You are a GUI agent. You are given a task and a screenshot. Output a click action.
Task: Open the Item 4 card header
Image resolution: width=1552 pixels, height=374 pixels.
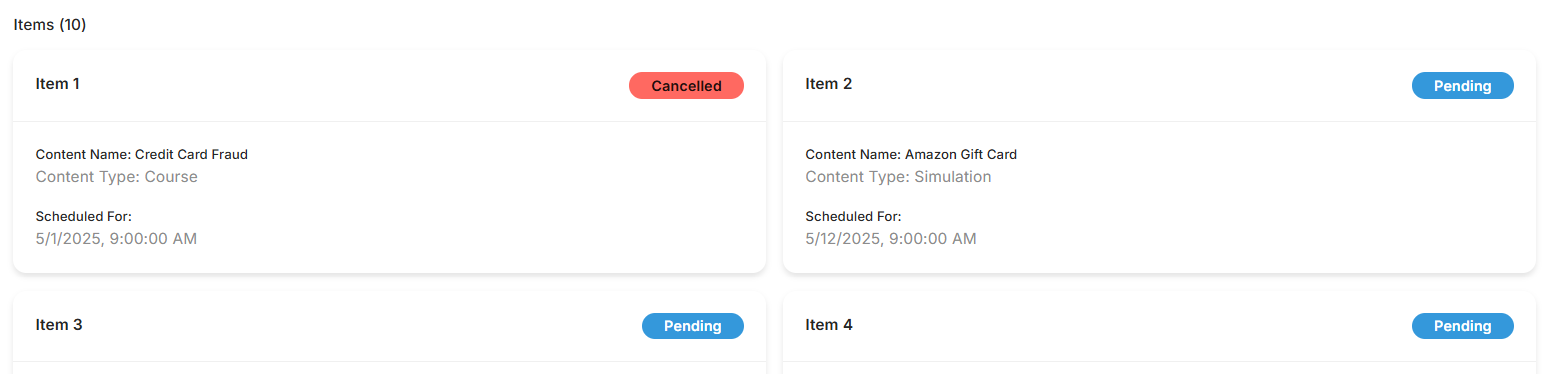pyautogui.click(x=1159, y=327)
